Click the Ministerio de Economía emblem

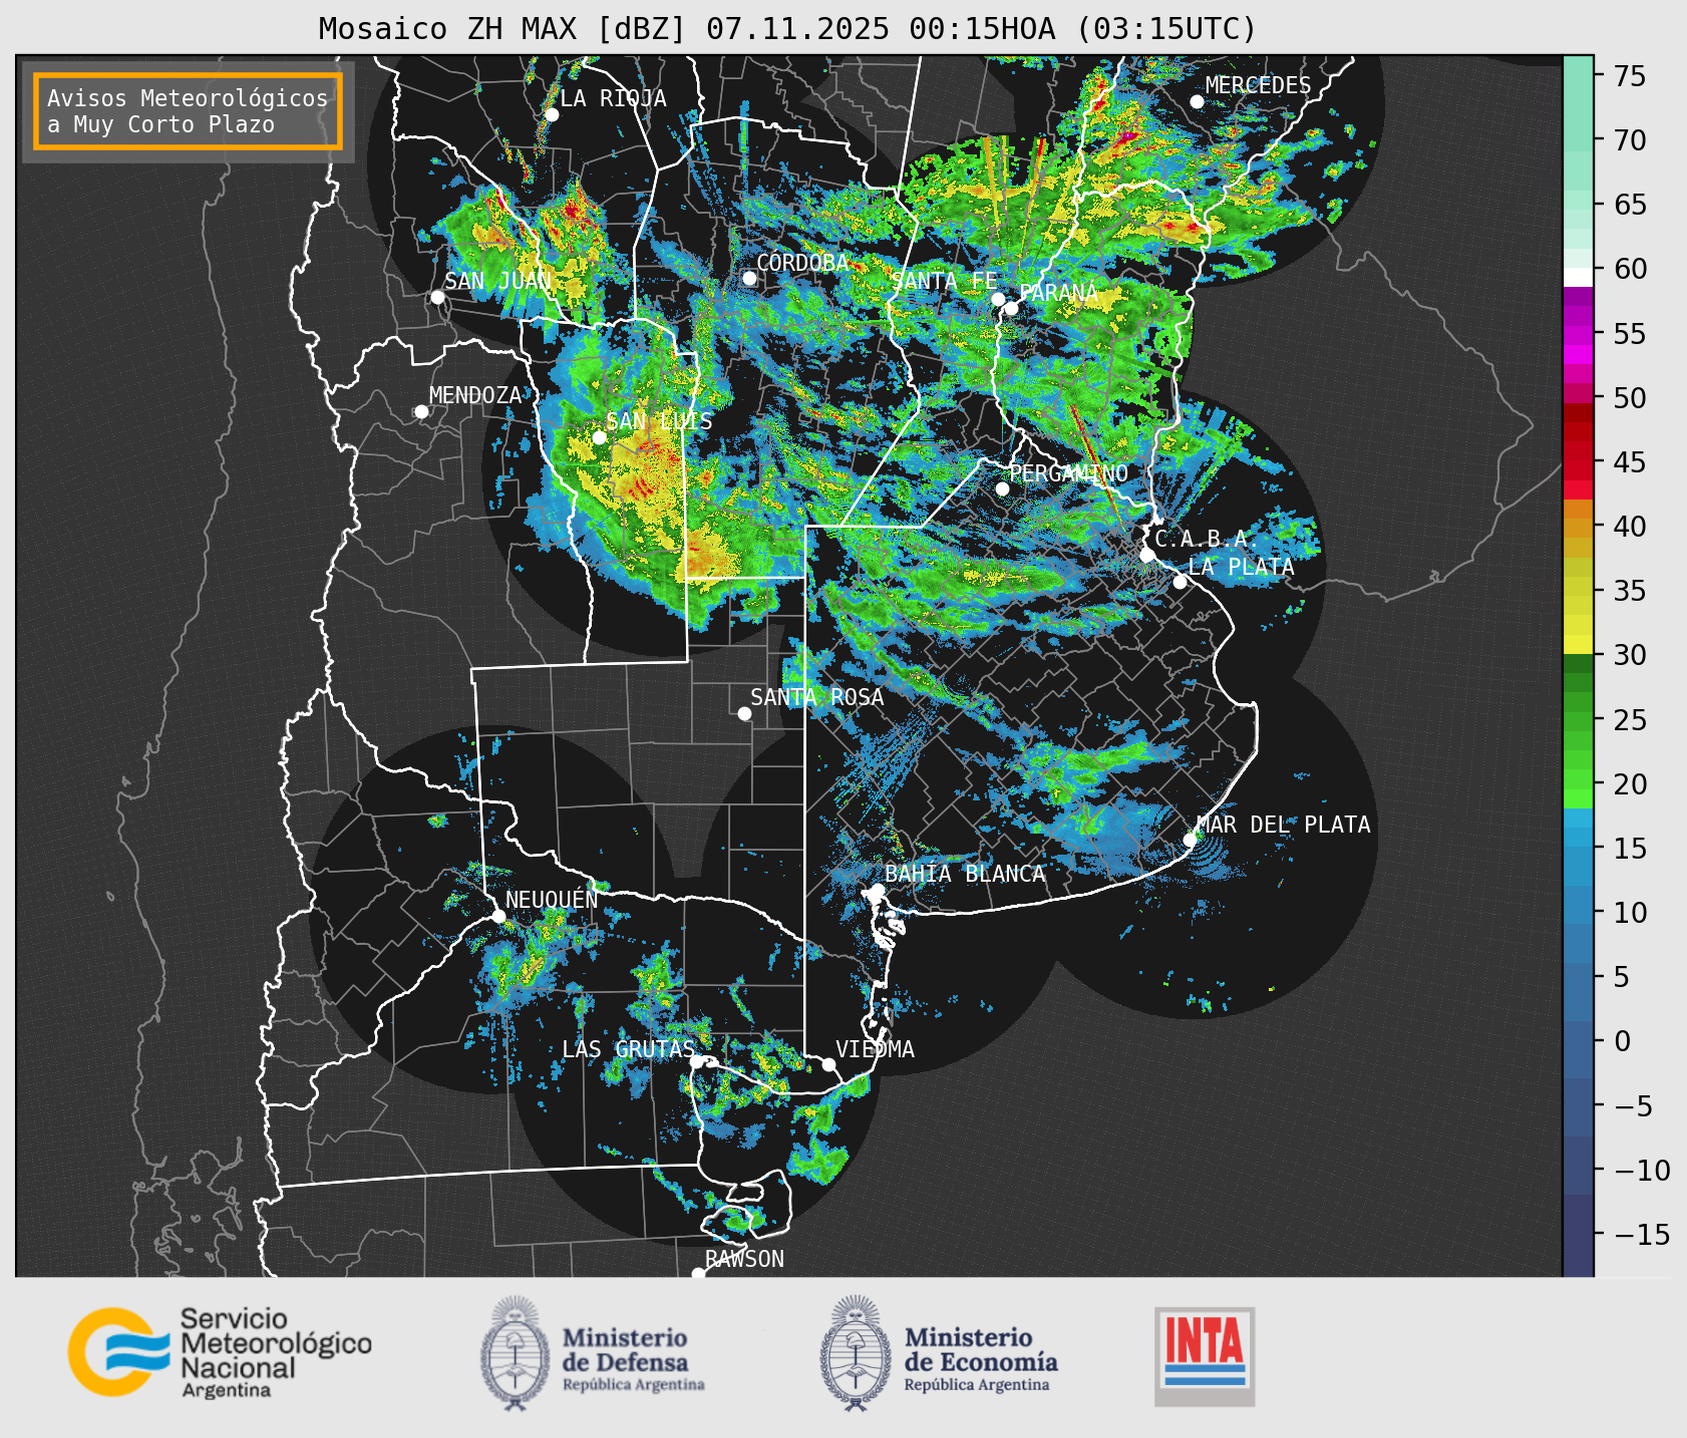[854, 1353]
